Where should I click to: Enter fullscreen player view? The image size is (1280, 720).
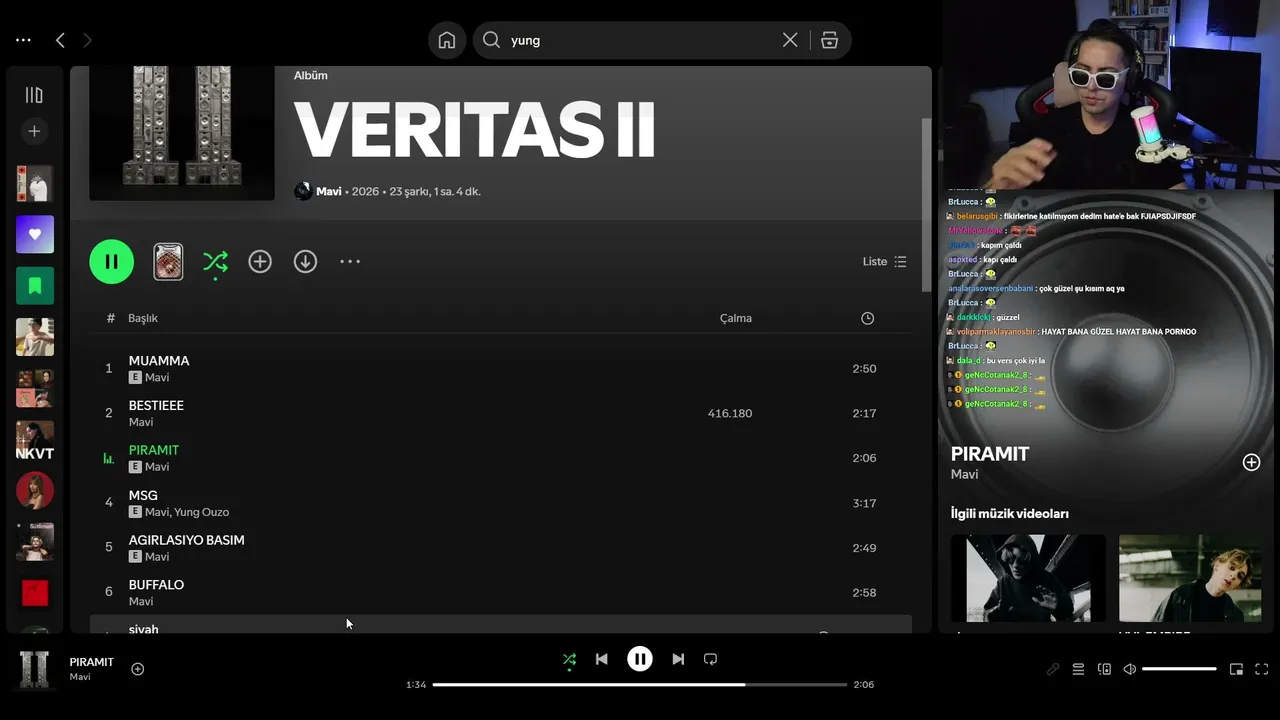1262,669
